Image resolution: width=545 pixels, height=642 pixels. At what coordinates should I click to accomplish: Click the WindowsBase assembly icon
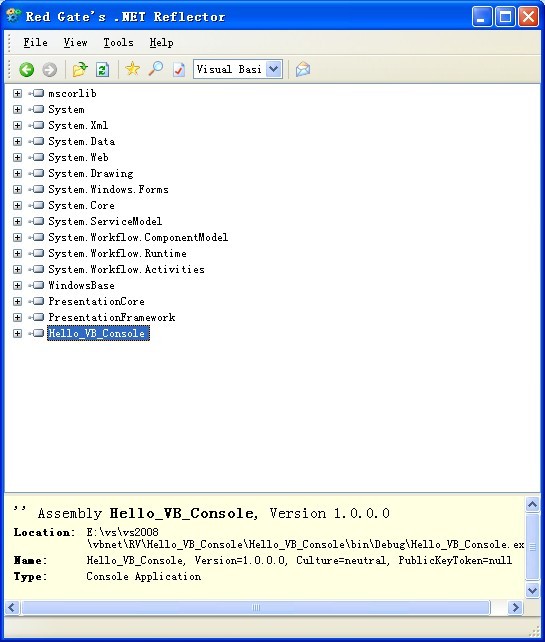point(36,285)
